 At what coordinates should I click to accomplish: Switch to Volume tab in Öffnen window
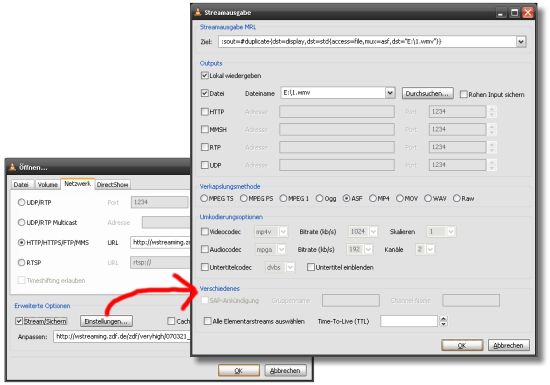click(48, 184)
